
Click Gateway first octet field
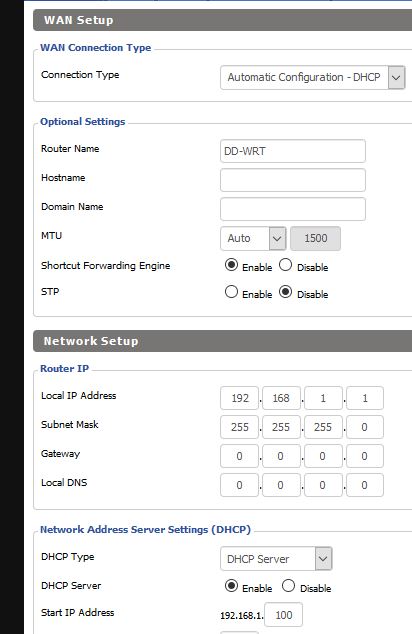point(239,456)
